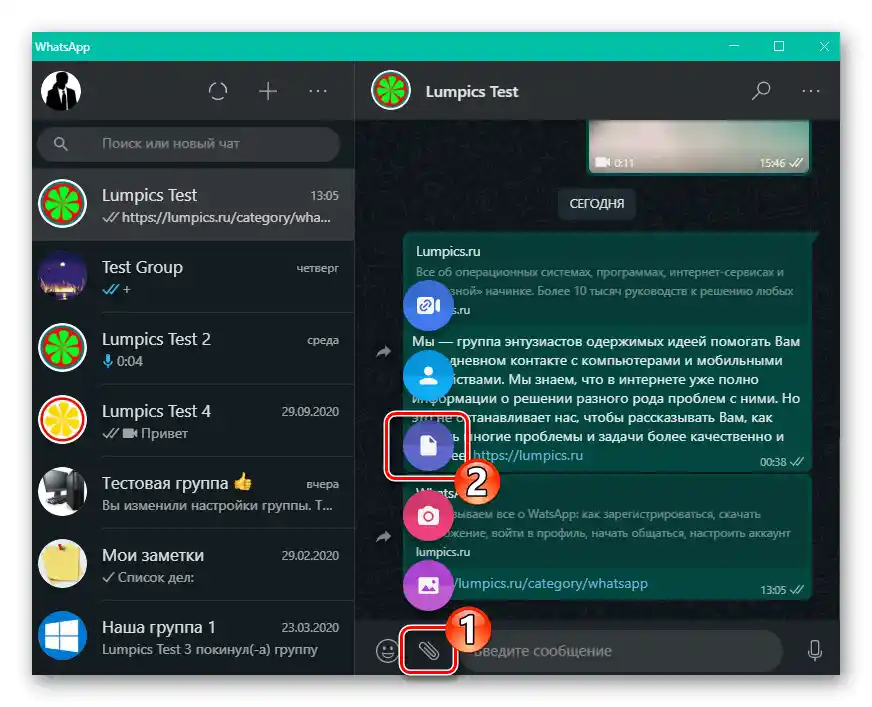Open the Lumpics Test 2 chat
This screenshot has height=707, width=872.
pyautogui.click(x=193, y=349)
